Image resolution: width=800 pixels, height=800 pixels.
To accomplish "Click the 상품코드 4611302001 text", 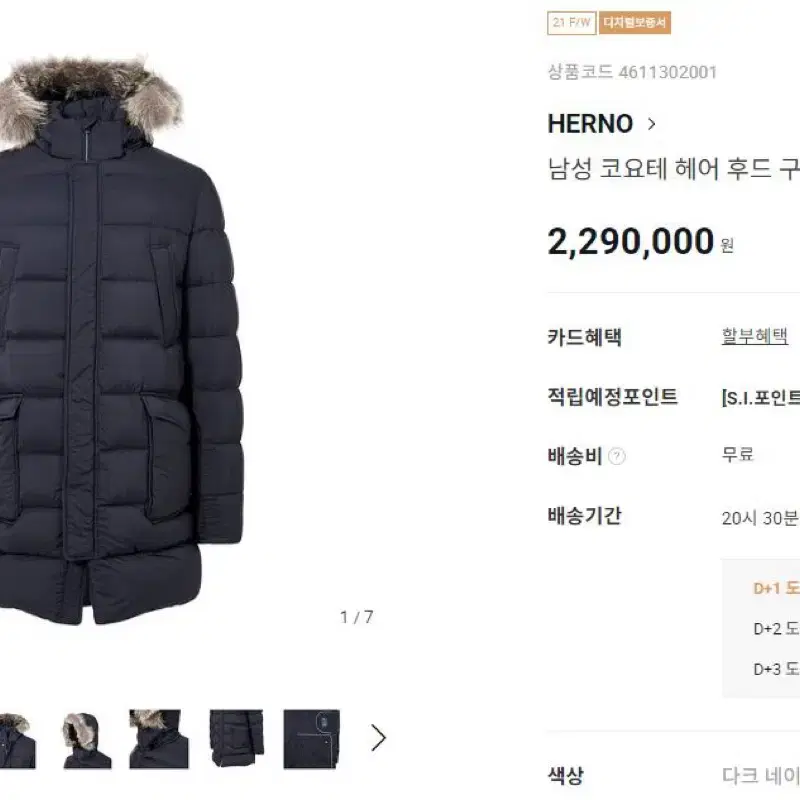I will [x=632, y=72].
